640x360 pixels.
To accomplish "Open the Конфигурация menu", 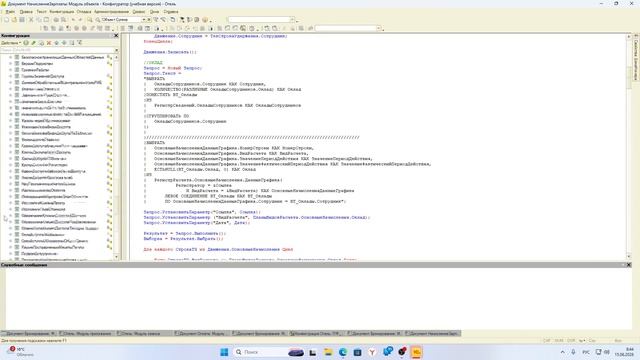I will 62,12.
